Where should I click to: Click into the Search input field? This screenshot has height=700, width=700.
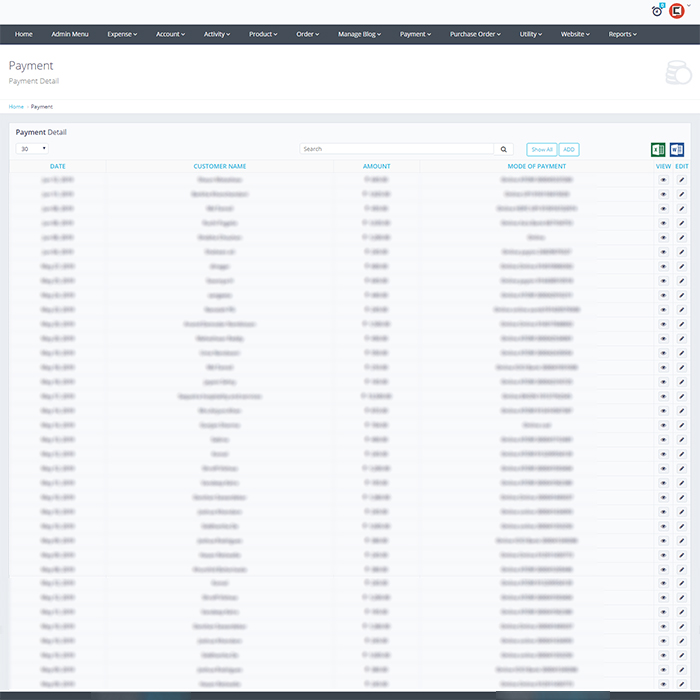tap(397, 149)
